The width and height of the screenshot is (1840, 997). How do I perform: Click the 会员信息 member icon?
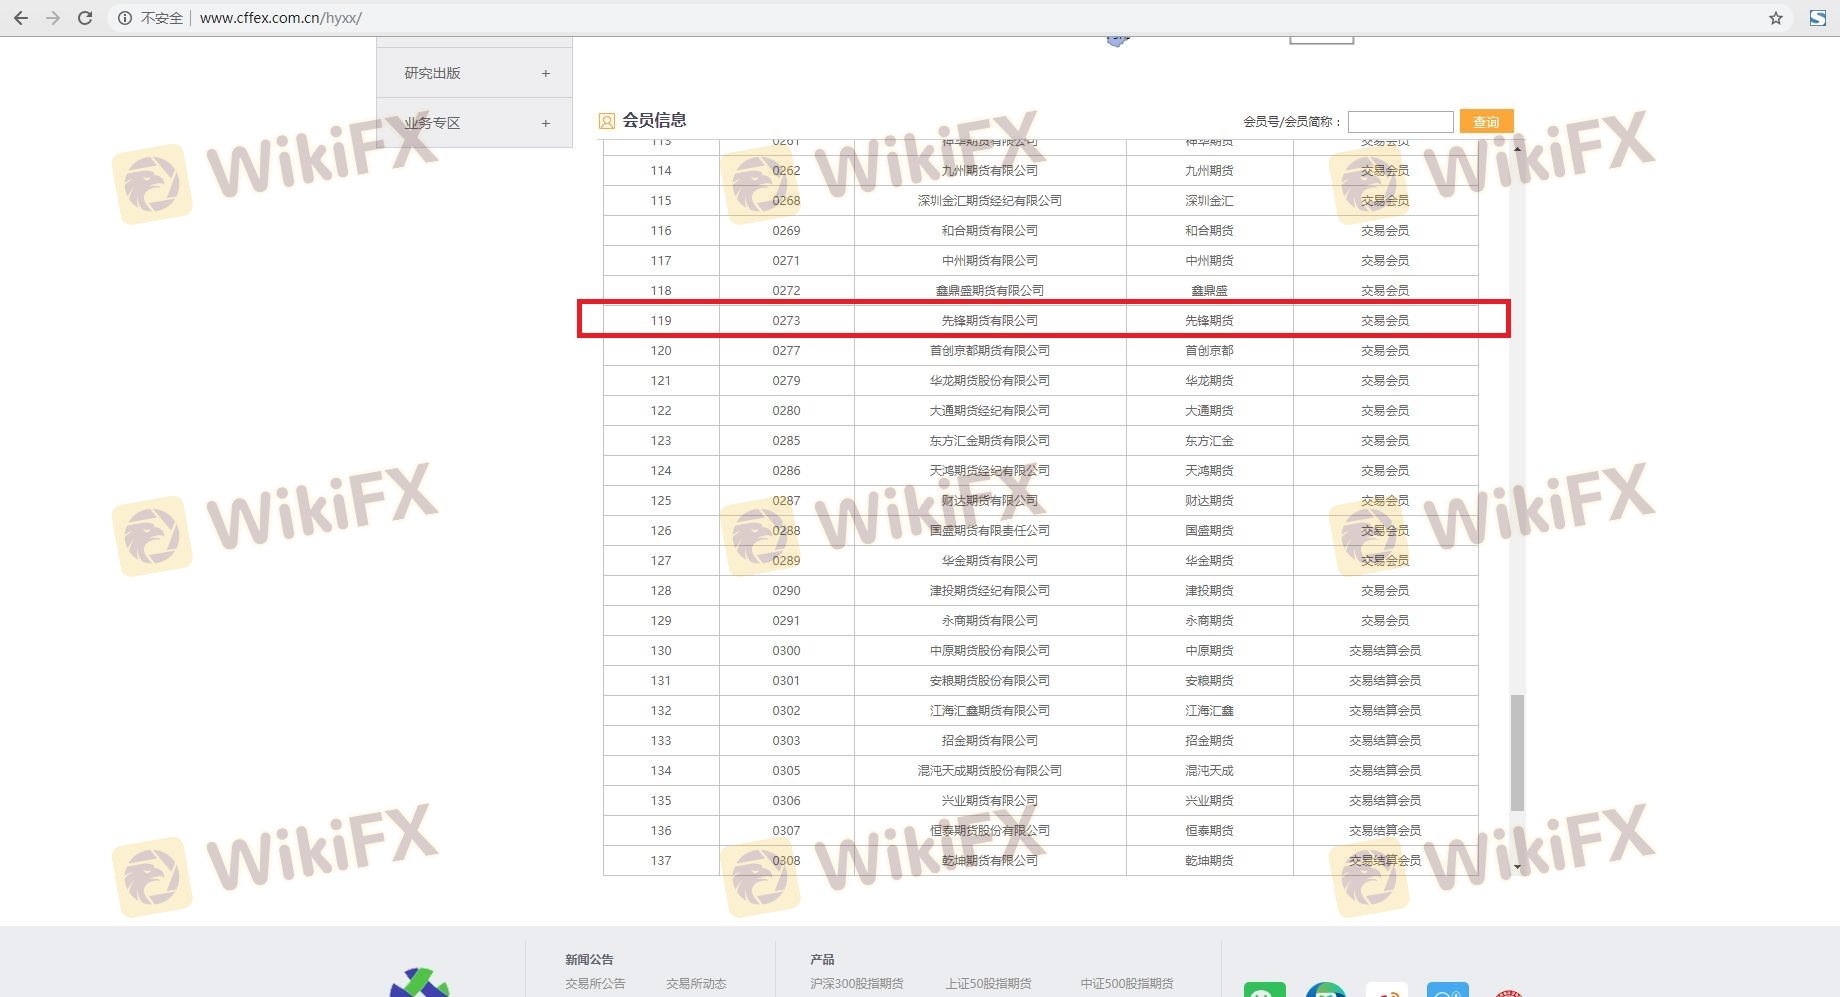pyautogui.click(x=606, y=121)
